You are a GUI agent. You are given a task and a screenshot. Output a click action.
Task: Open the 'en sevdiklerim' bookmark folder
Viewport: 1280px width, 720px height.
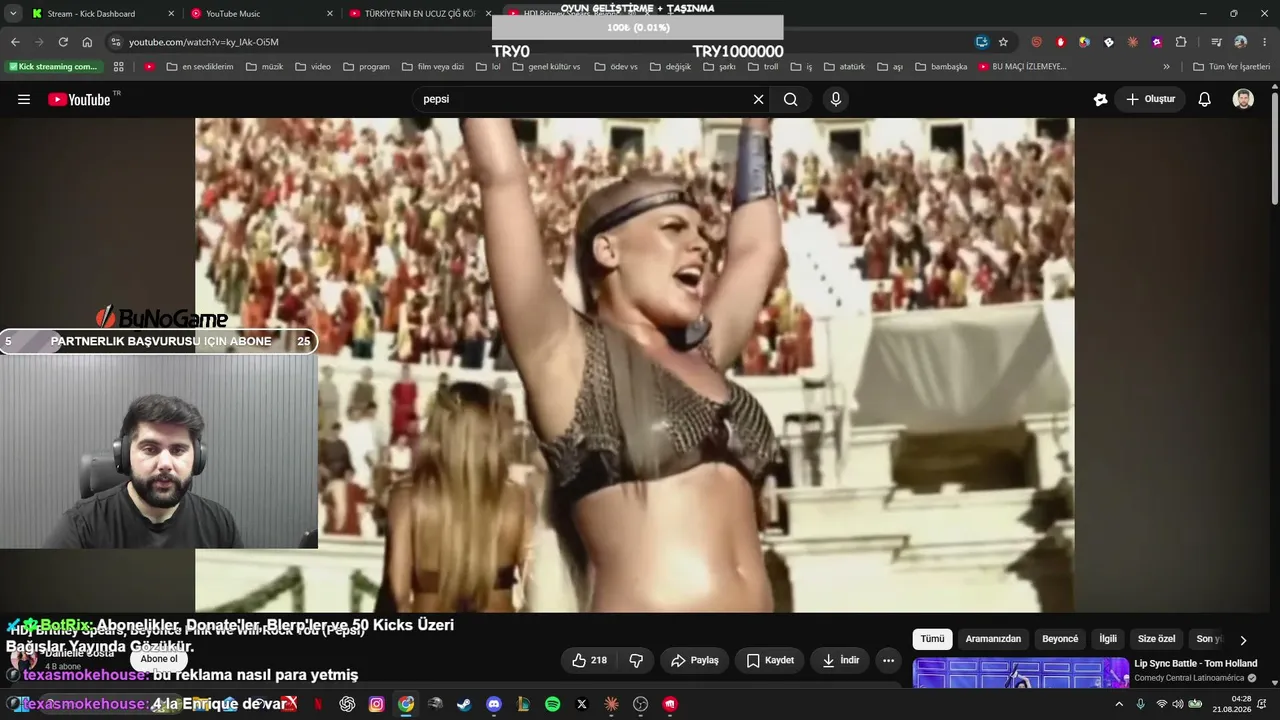click(x=200, y=67)
